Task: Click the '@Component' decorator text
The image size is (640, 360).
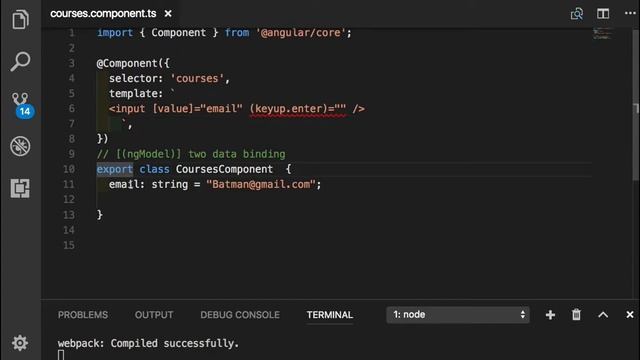Action: point(127,63)
